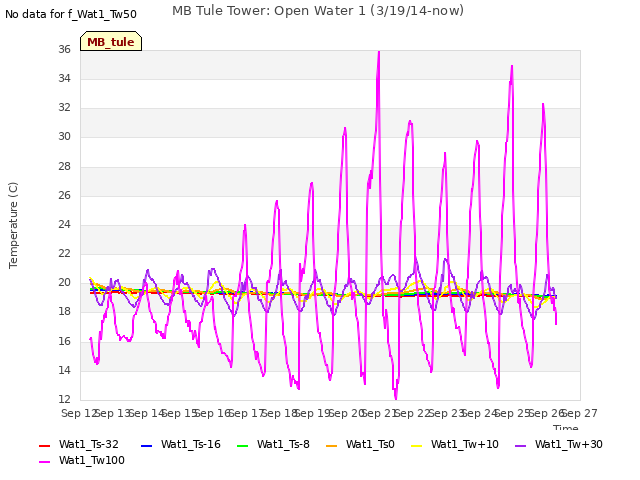The image size is (640, 480).
Task: Click the magenta trough near 12 degrees
Action: [x=396, y=398]
